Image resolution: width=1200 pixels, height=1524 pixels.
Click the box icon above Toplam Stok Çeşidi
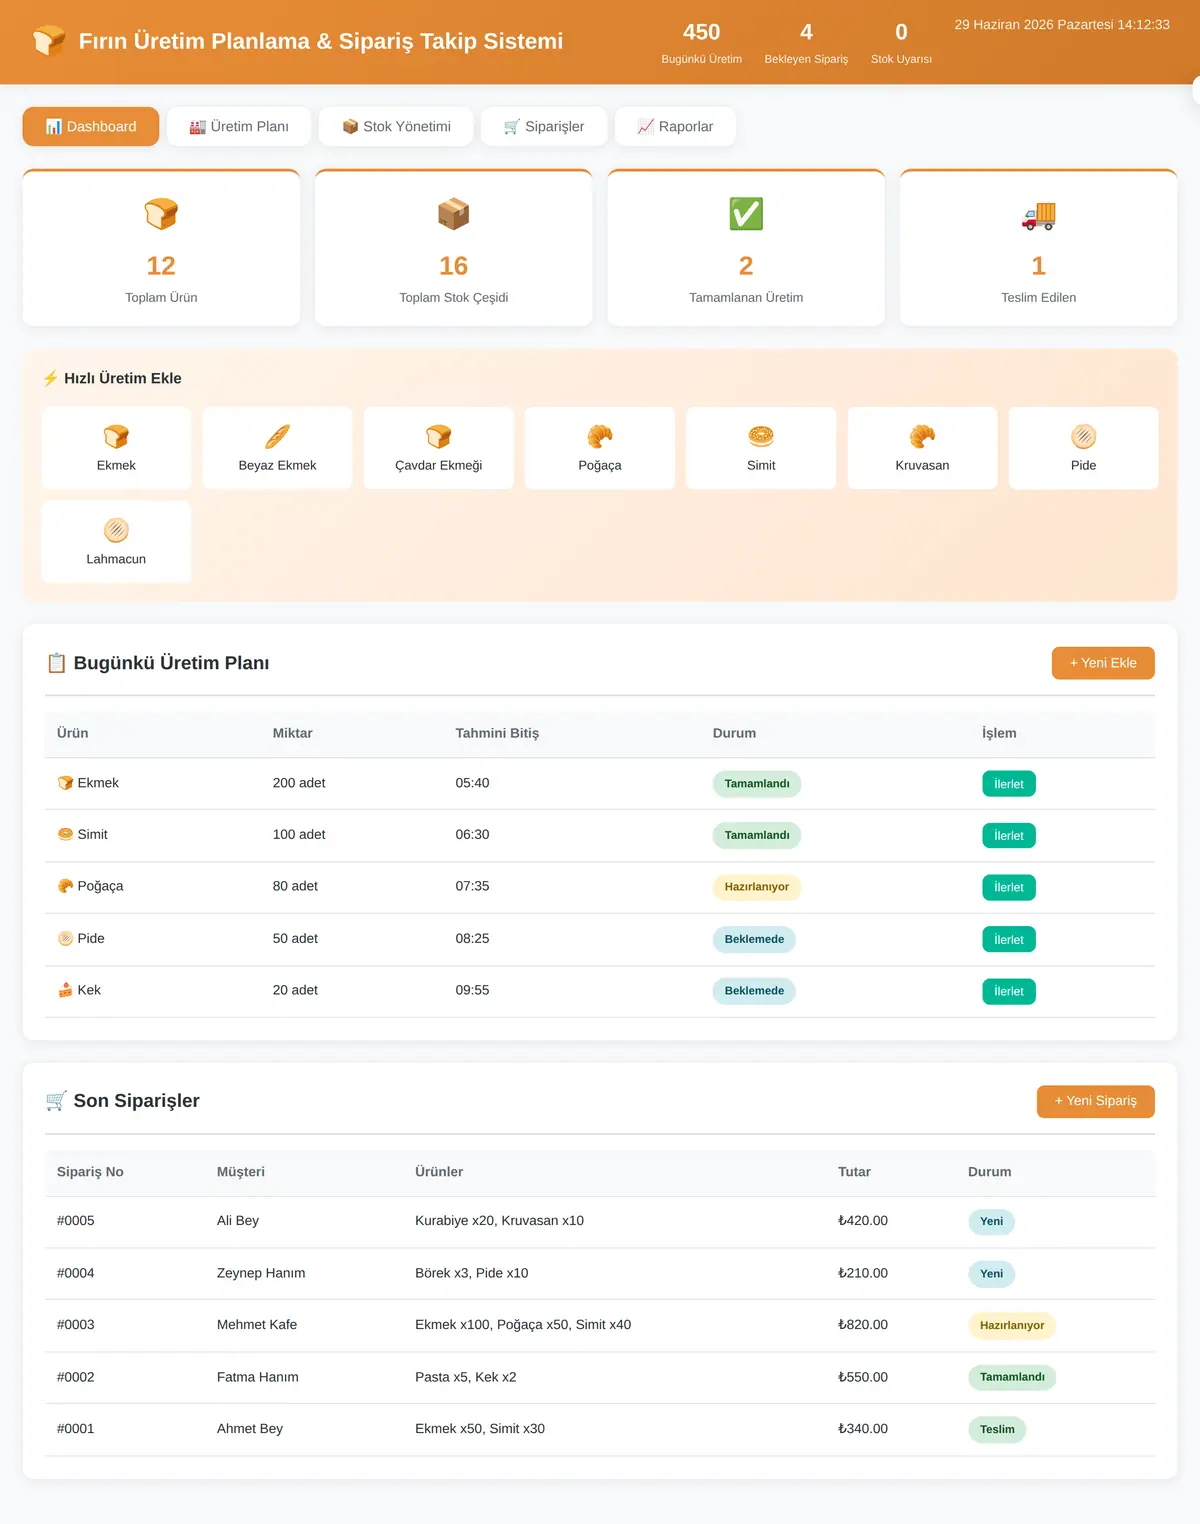(453, 214)
